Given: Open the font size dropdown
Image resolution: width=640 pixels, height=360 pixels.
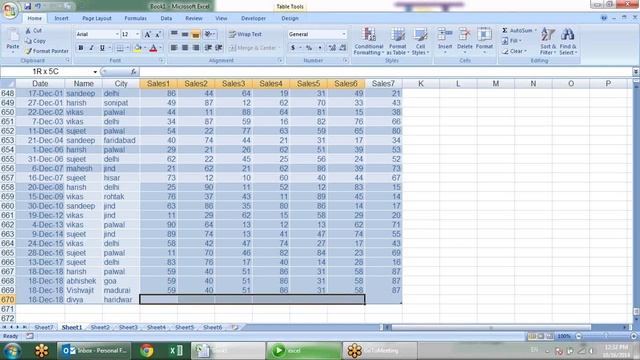Looking at the screenshot, I should 137,34.
